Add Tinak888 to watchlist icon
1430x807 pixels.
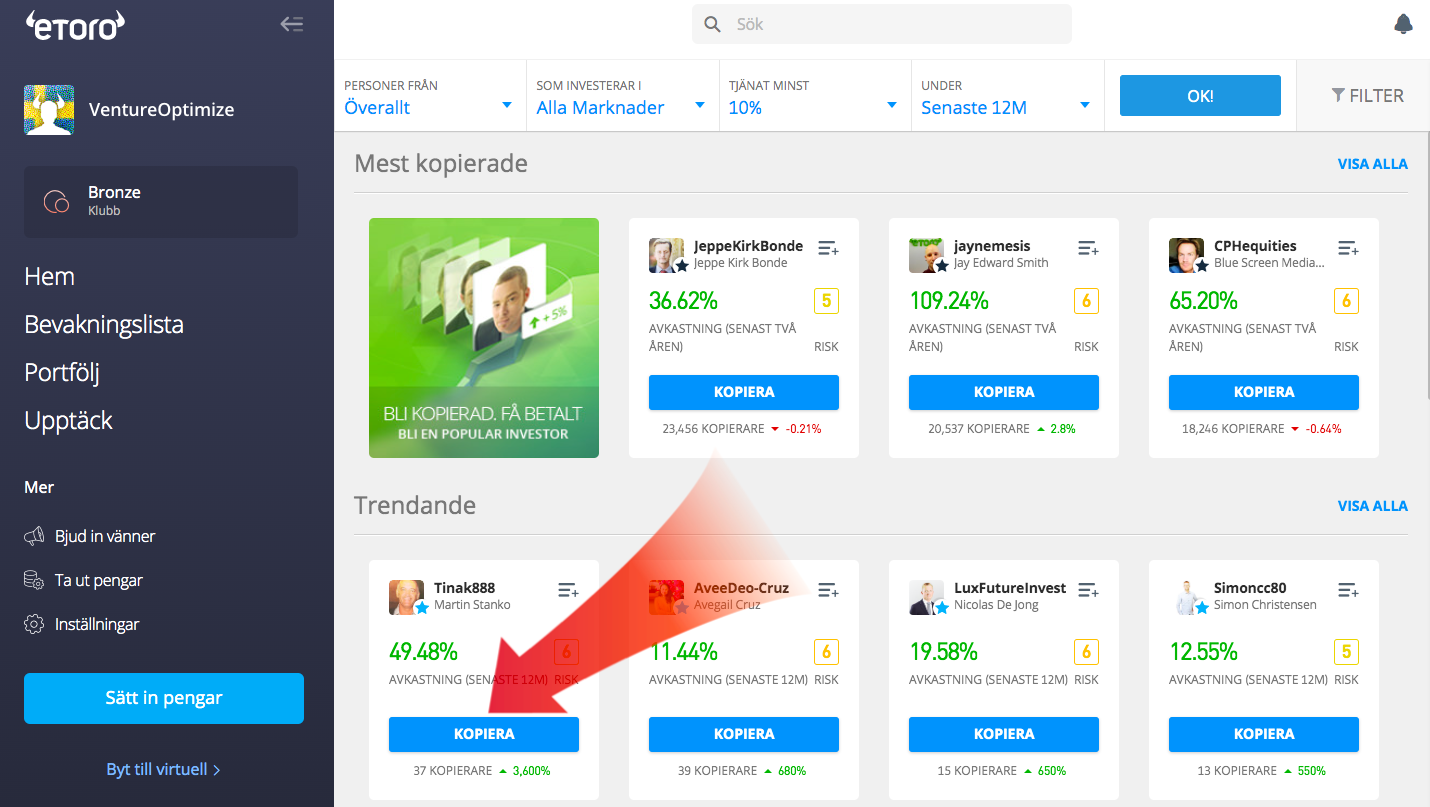coord(567,590)
